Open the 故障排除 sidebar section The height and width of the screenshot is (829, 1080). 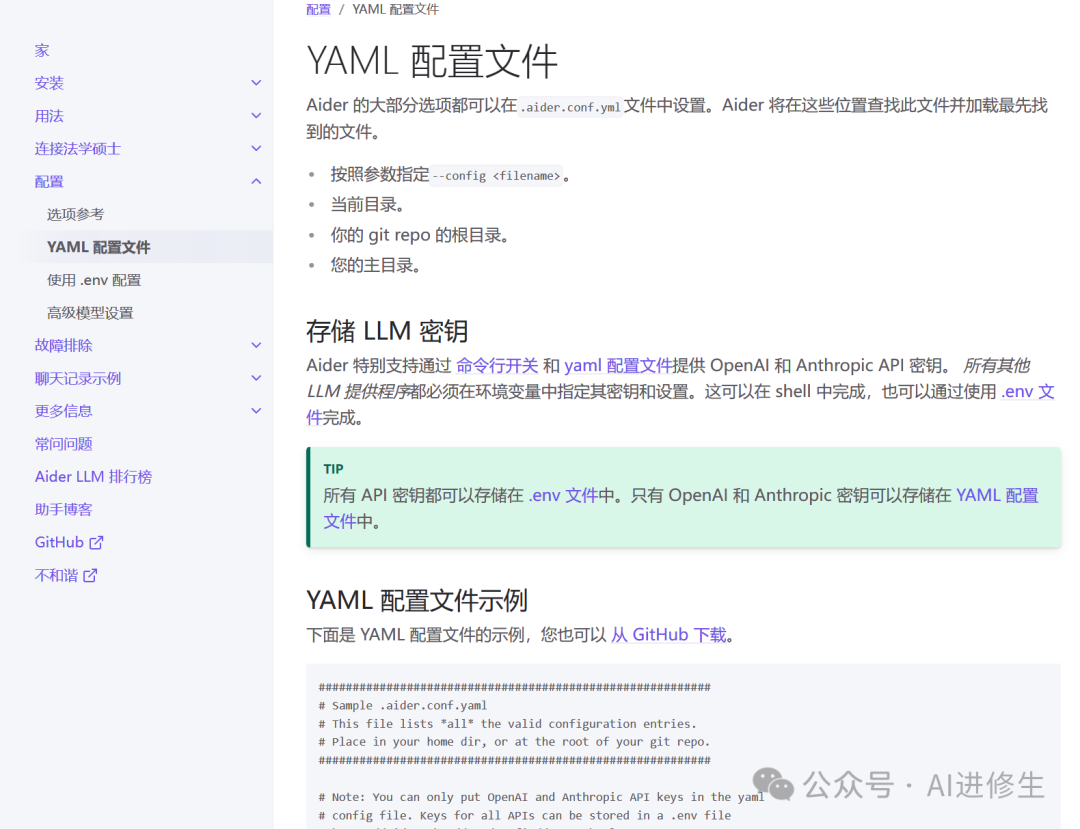pyautogui.click(x=63, y=346)
